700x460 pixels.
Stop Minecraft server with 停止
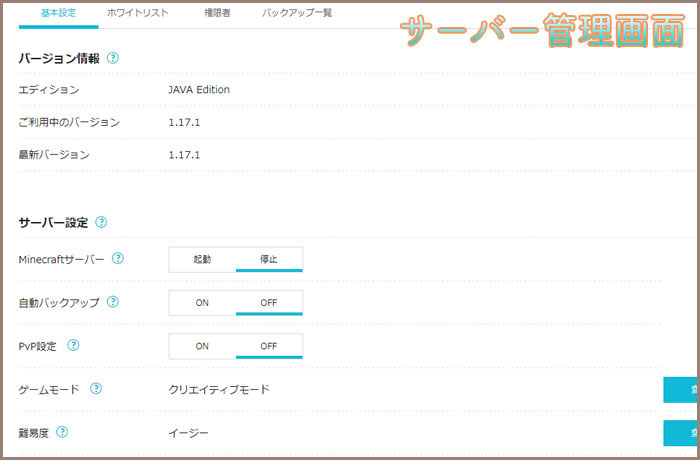tap(269, 259)
